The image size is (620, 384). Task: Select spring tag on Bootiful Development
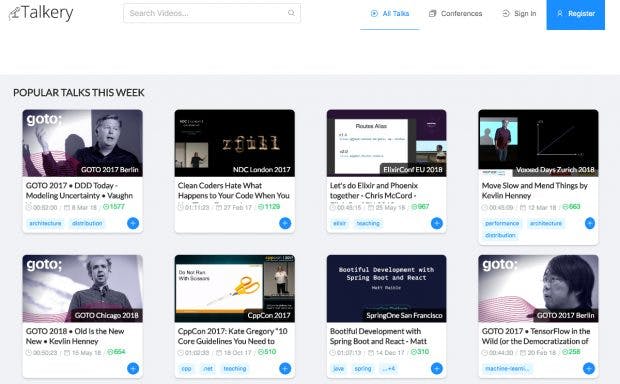tap(363, 369)
